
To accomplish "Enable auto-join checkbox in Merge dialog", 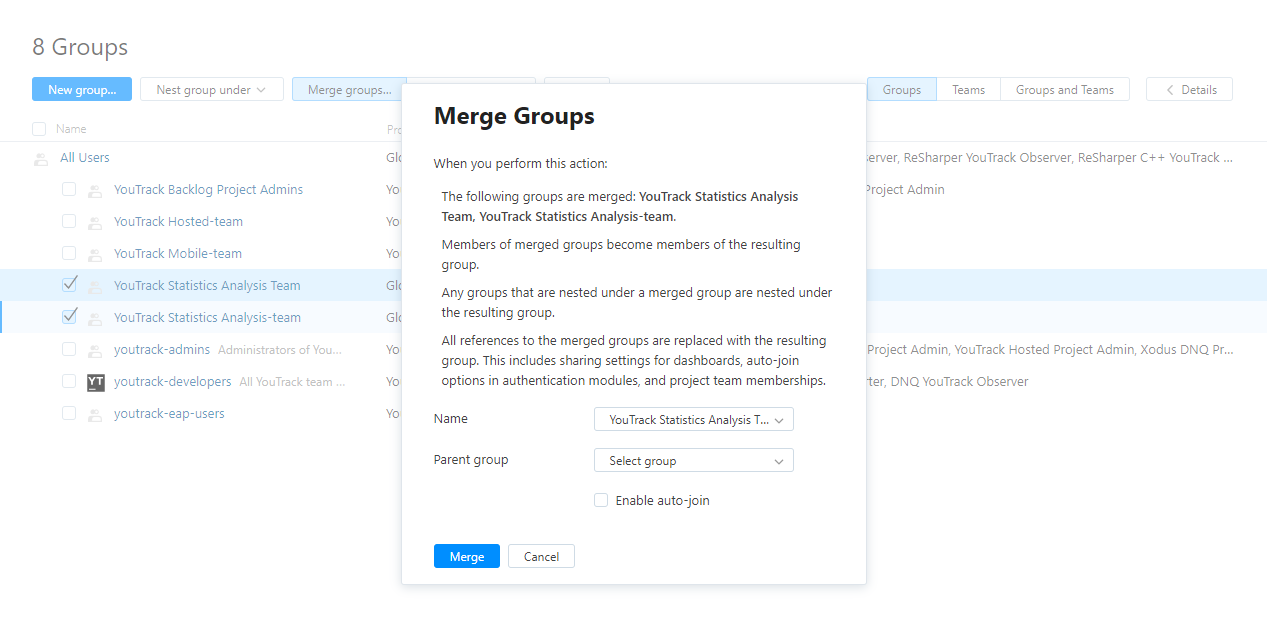I will click(601, 500).
